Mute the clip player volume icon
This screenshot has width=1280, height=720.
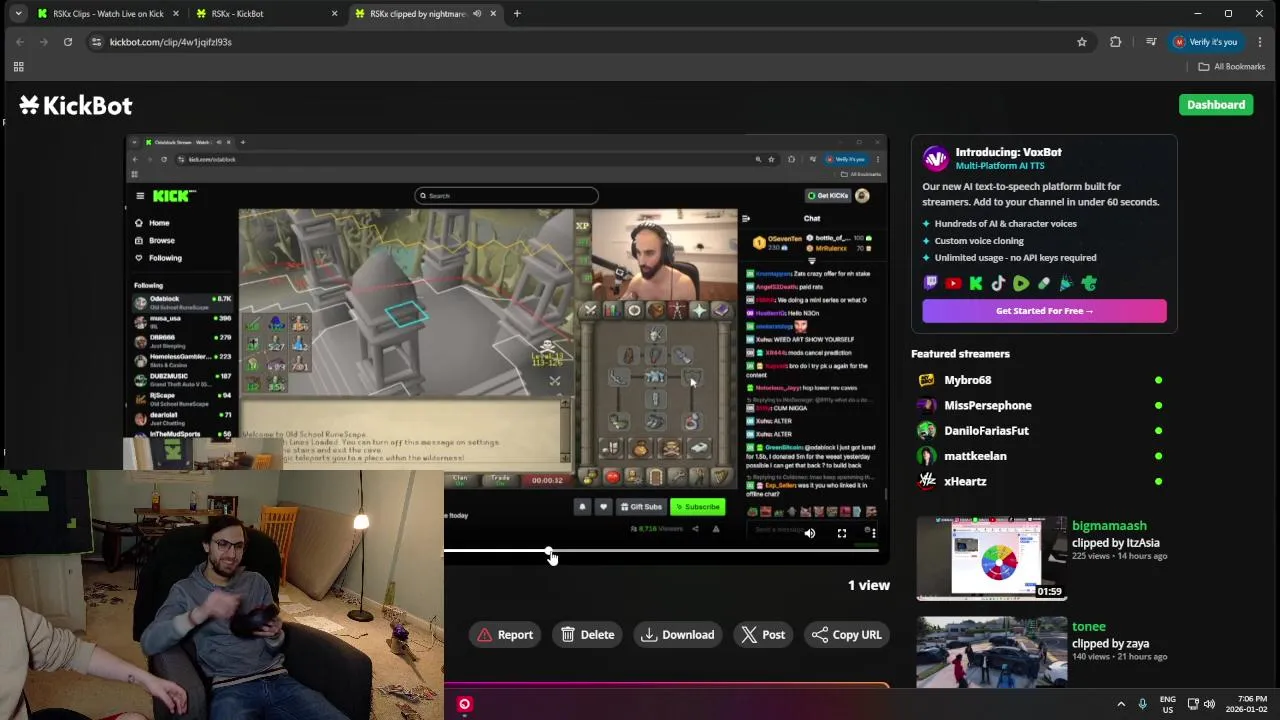point(810,533)
